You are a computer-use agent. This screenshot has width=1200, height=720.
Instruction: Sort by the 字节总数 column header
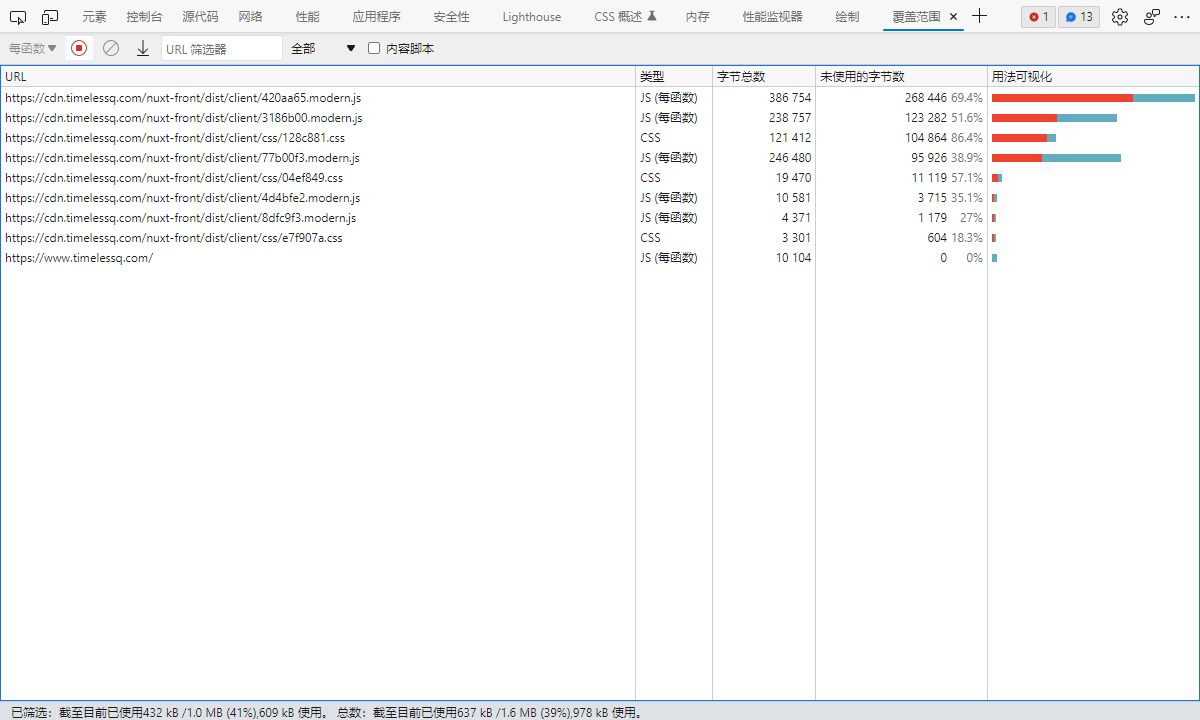pyautogui.click(x=764, y=77)
